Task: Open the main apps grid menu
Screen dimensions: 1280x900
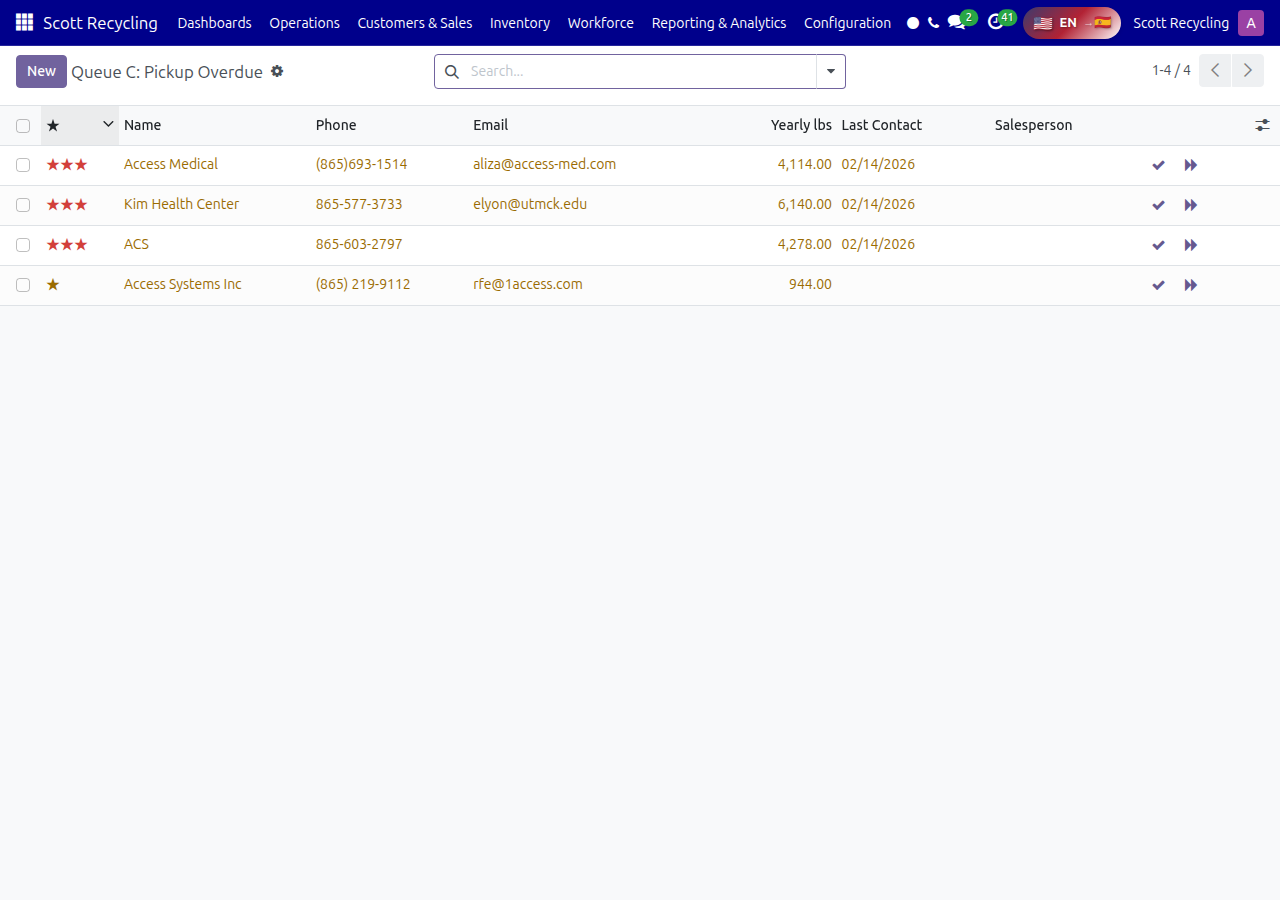Action: pos(24,22)
